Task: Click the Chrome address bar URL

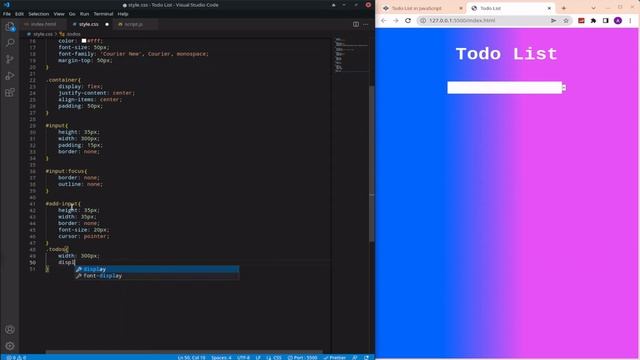Action: [x=462, y=20]
